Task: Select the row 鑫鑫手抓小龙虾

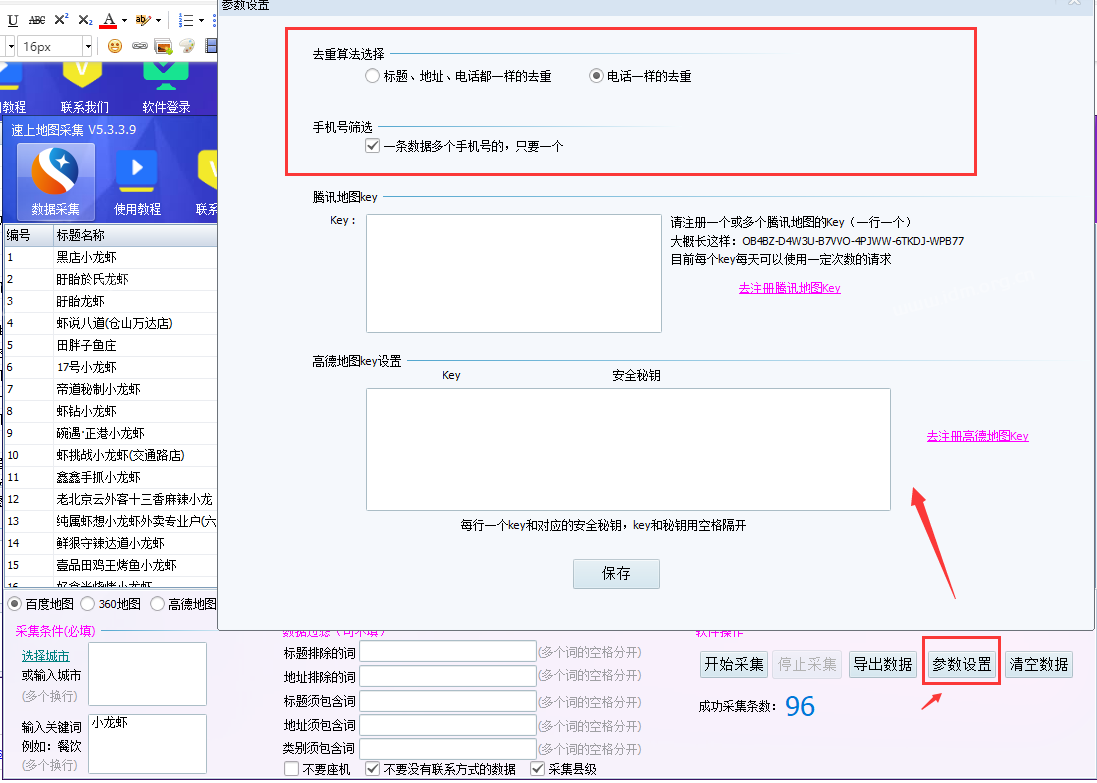Action: point(111,477)
